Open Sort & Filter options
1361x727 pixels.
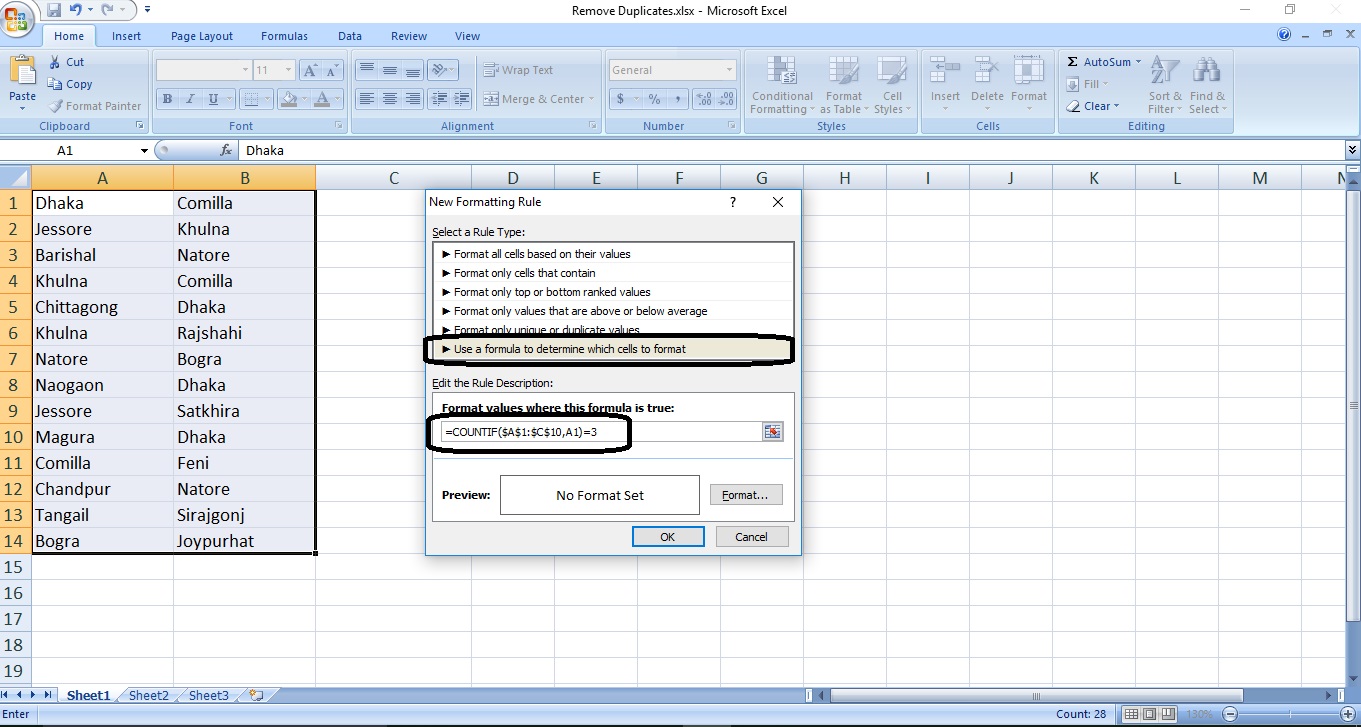1163,86
